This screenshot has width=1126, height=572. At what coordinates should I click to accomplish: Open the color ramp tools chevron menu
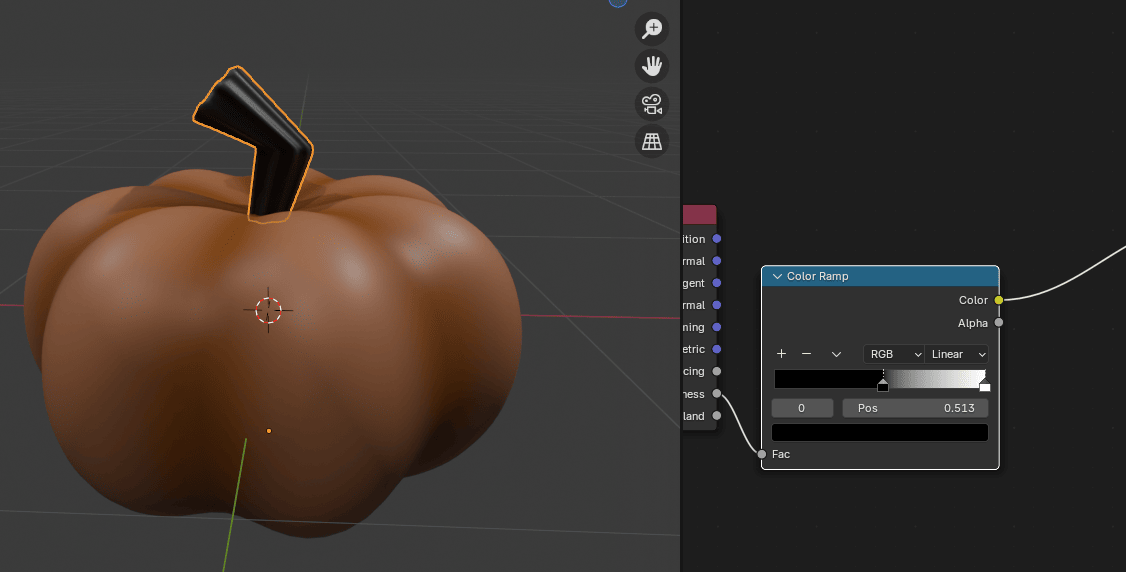pos(836,354)
